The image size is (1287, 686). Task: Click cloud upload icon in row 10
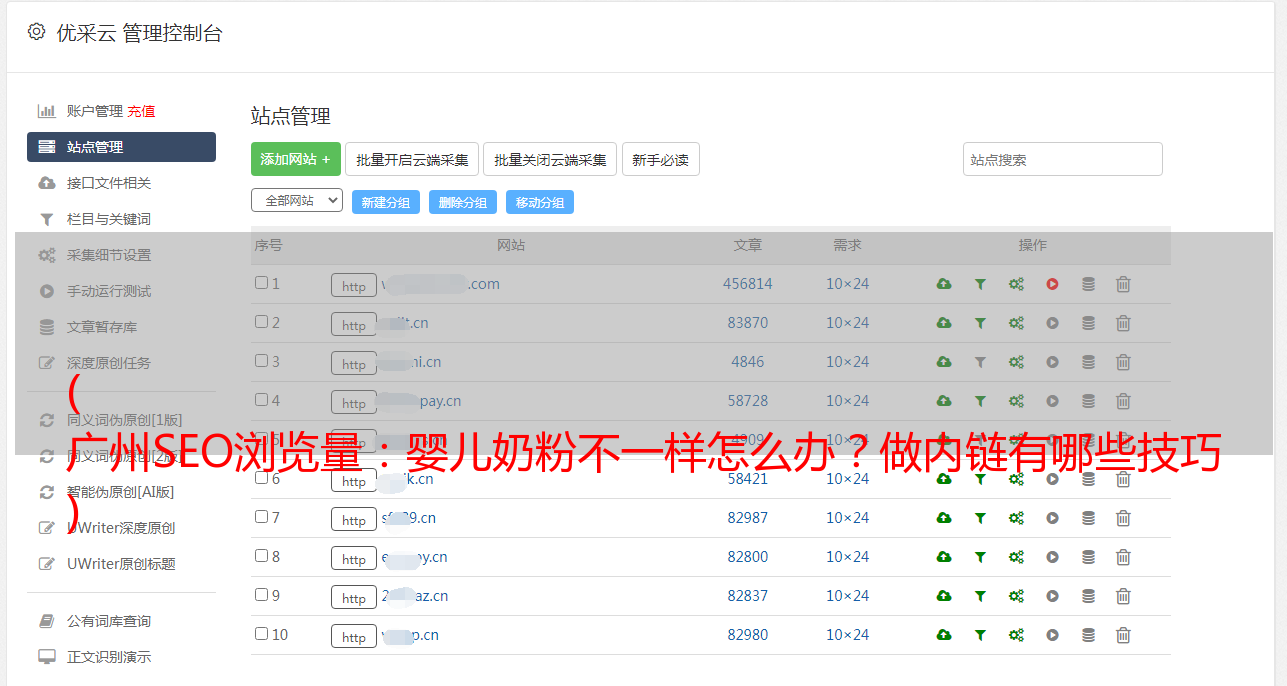944,635
